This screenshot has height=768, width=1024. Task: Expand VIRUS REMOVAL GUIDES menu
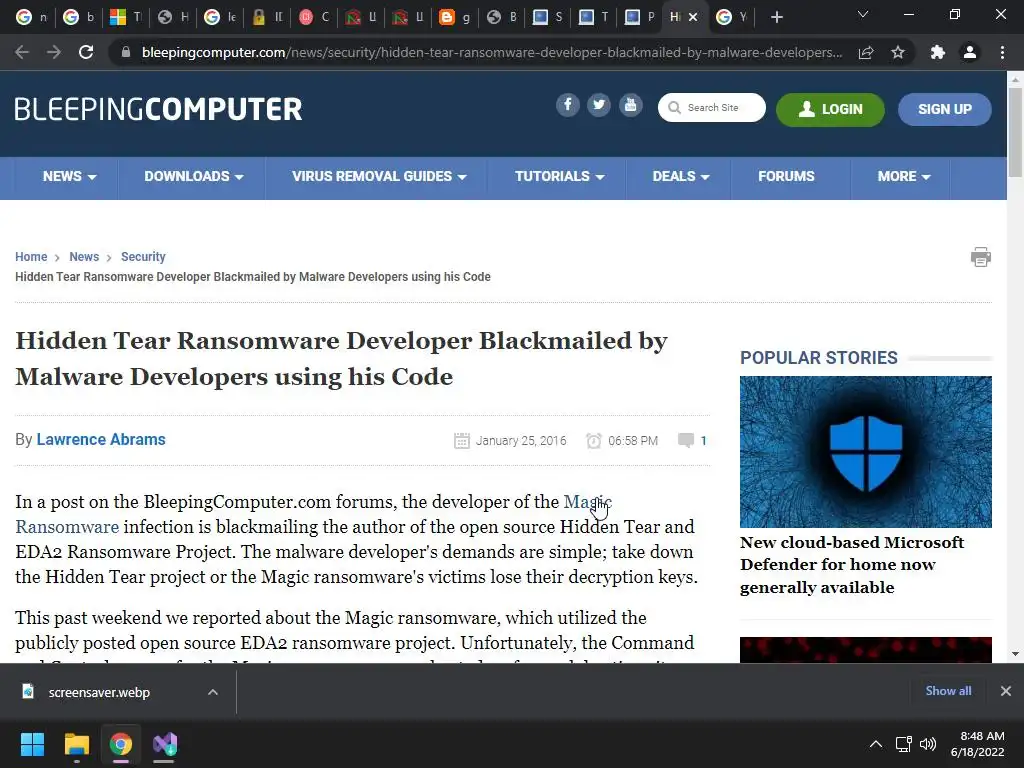pyautogui.click(x=379, y=176)
